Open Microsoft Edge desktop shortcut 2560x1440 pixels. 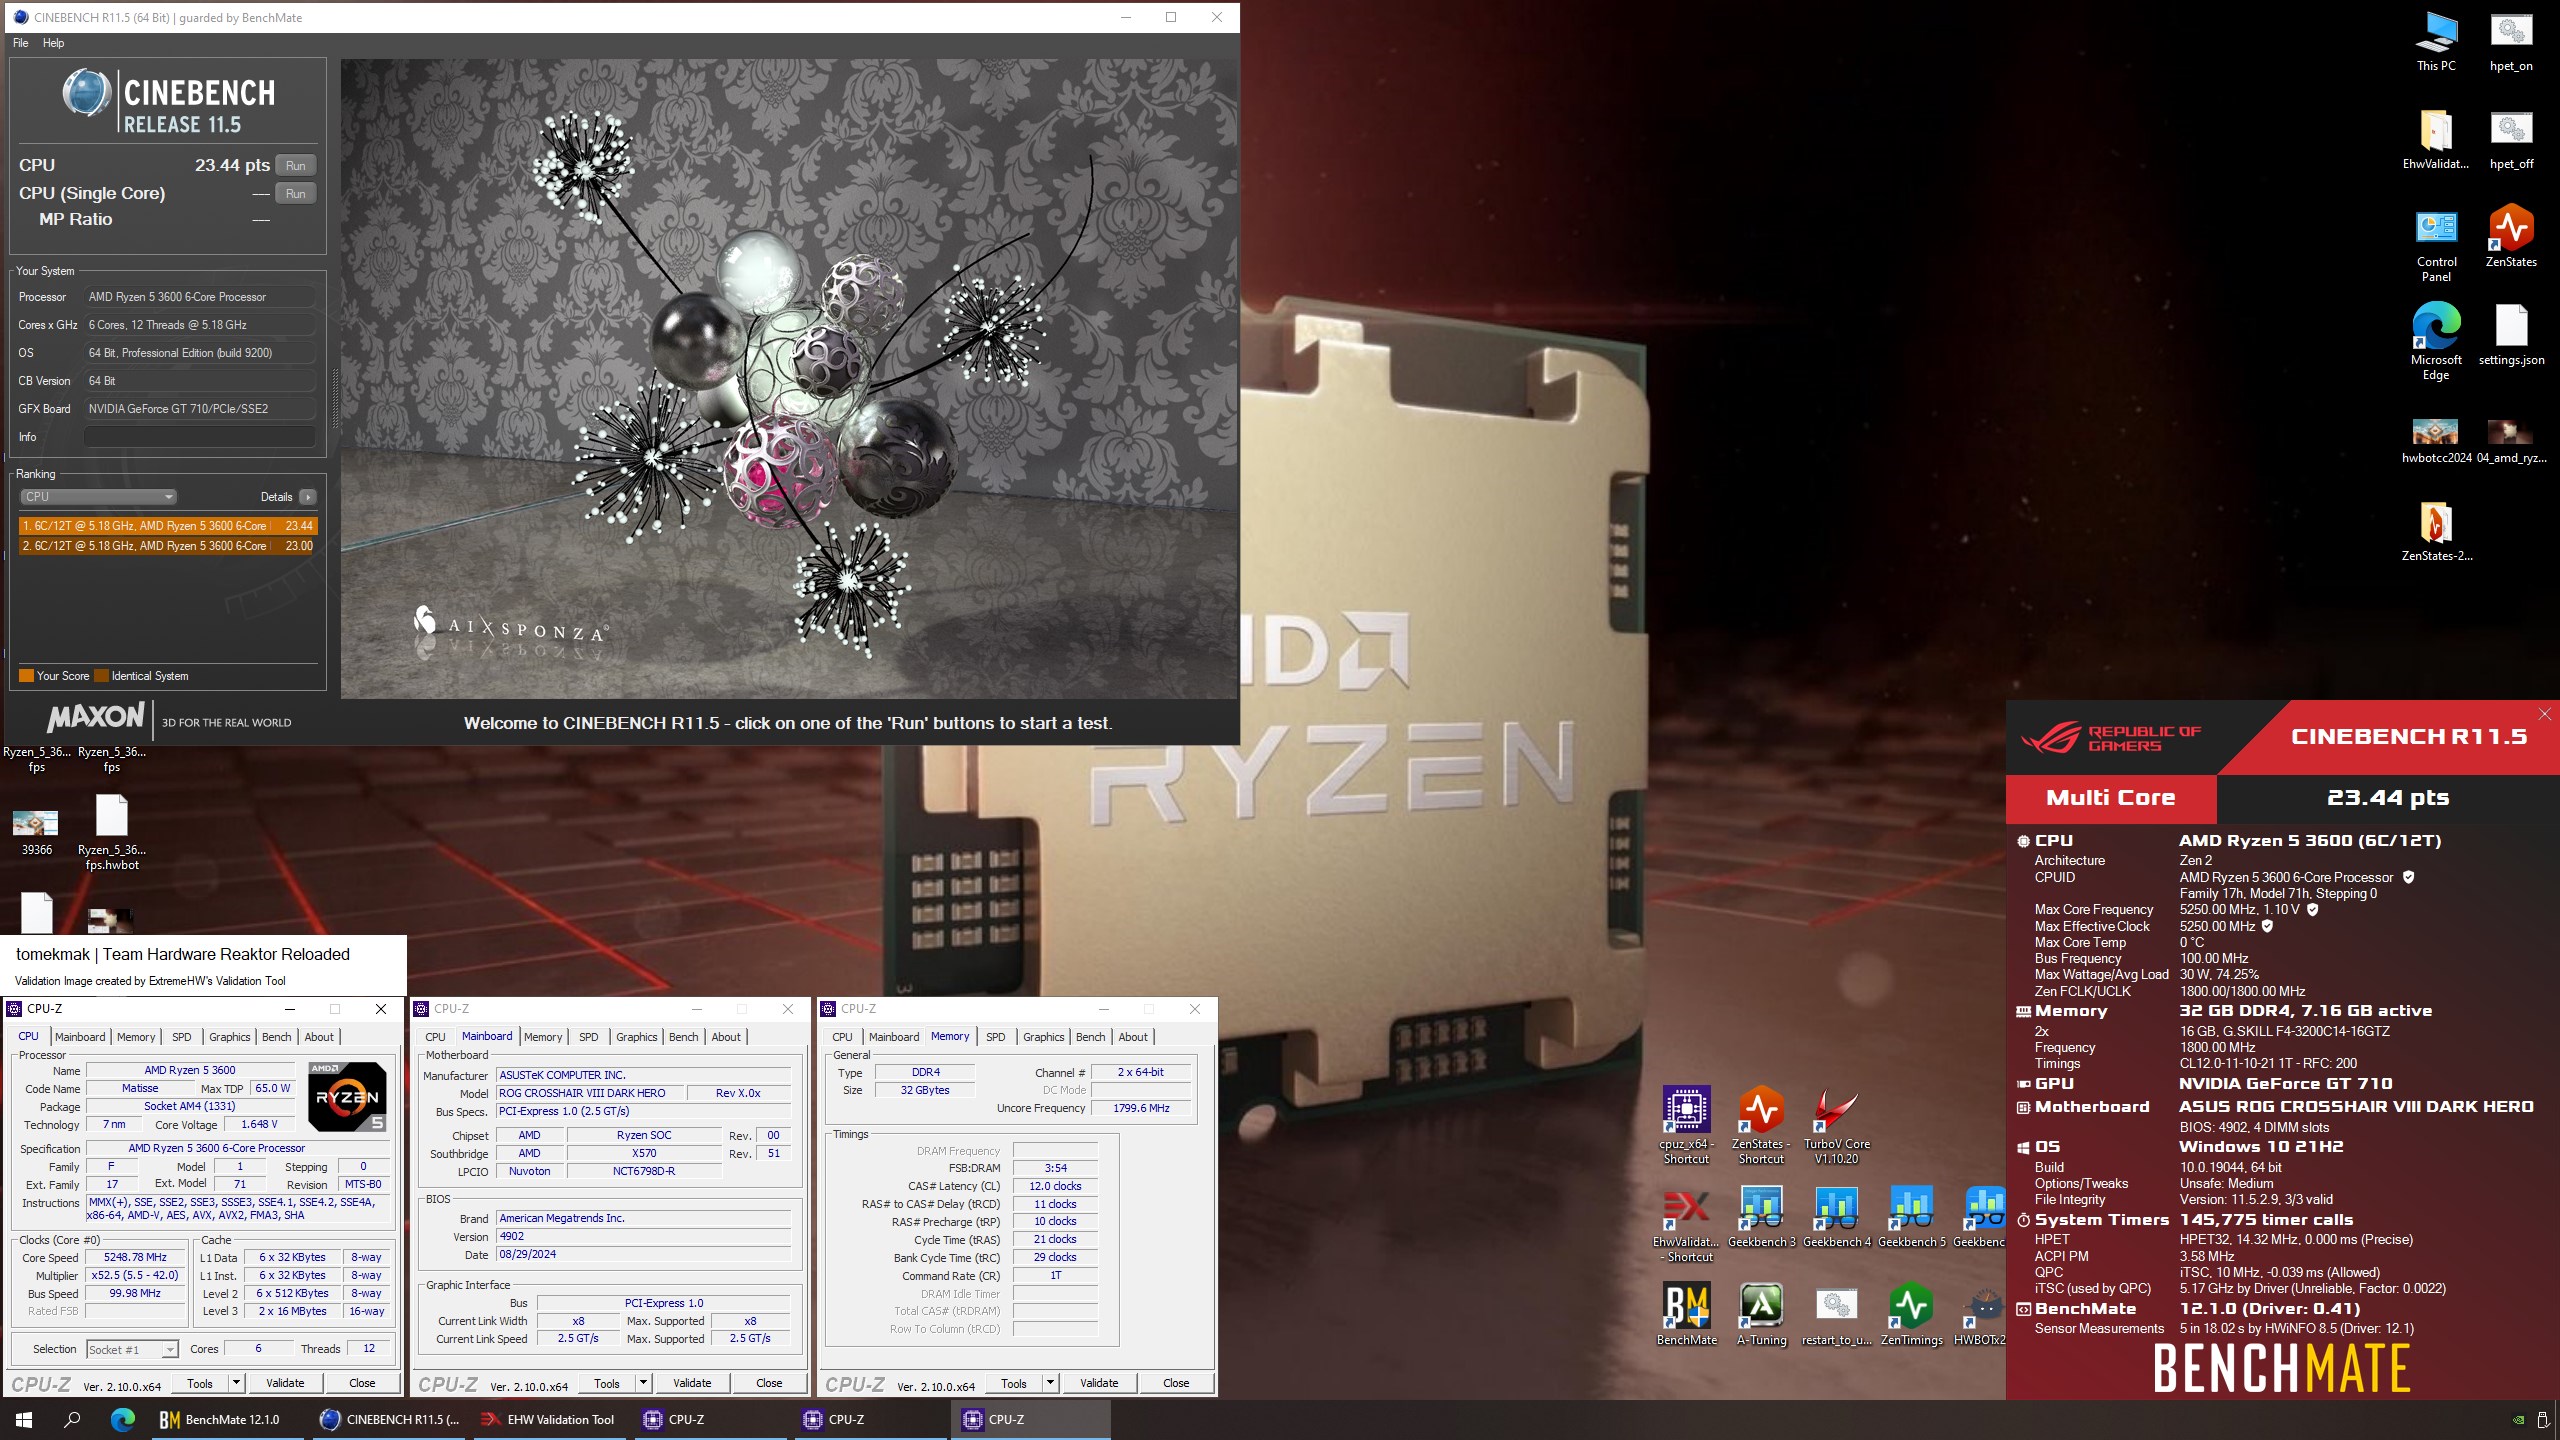pos(2435,343)
